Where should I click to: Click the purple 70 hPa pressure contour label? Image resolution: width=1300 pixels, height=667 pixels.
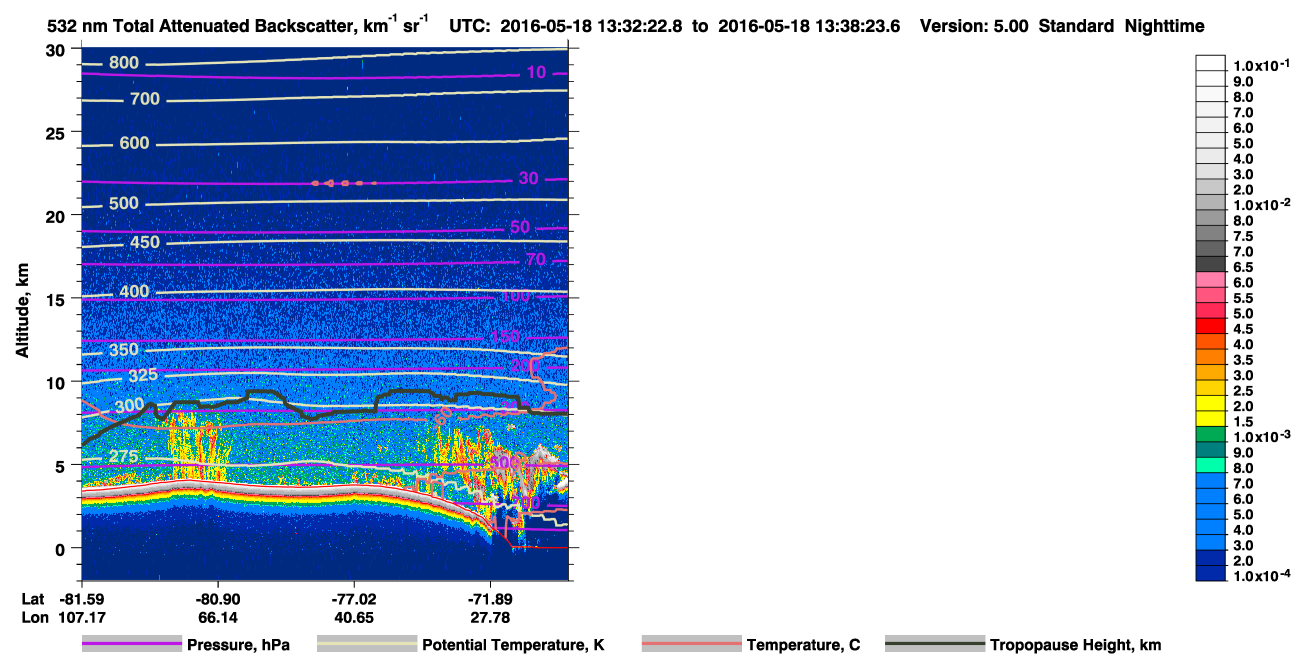535,260
